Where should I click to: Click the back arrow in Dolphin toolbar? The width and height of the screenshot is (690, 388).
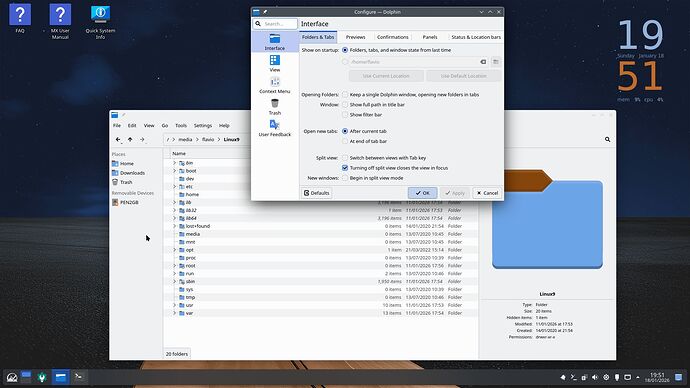pyautogui.click(x=118, y=139)
